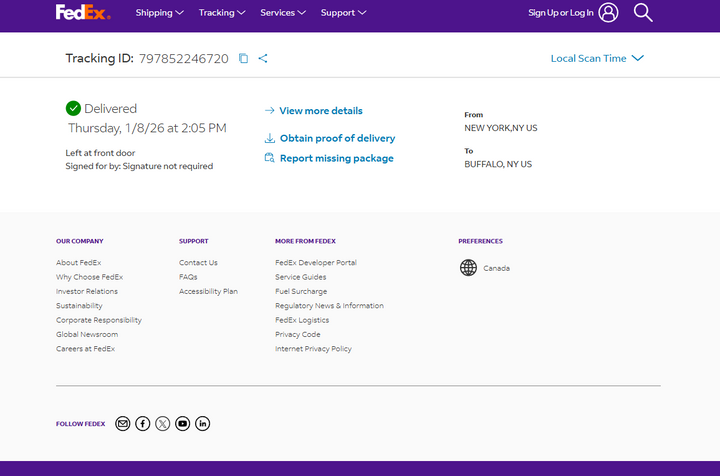
Task: Open FAQs footer link
Action: (x=188, y=277)
